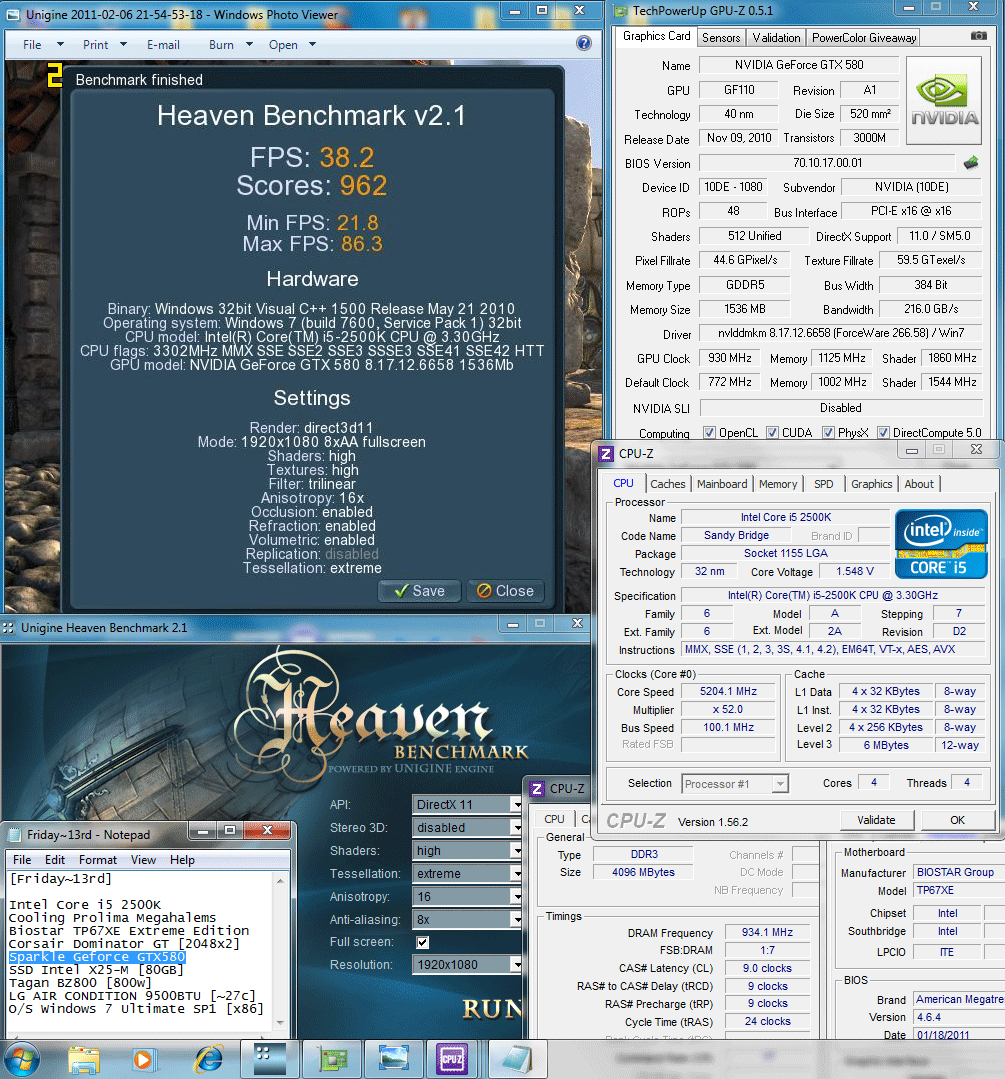Open the Notepad Help menu
This screenshot has width=1005, height=1079.
182,860
